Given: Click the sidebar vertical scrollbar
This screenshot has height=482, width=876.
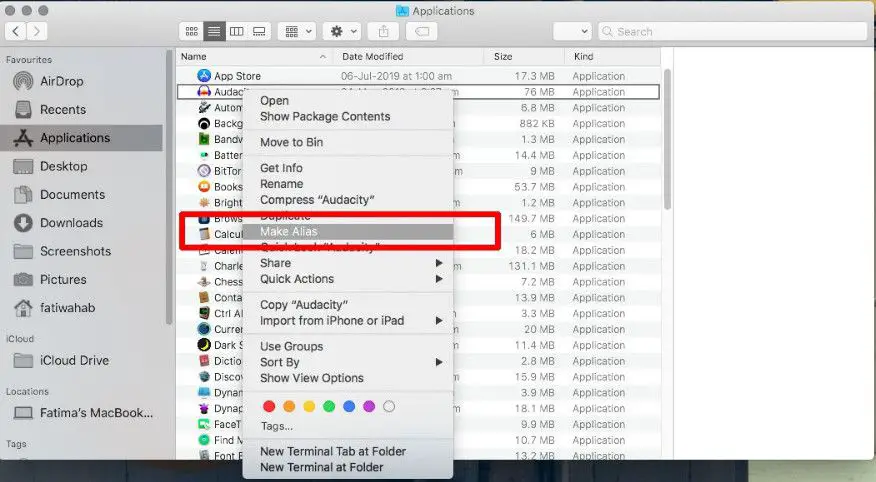Looking at the screenshot, I should pos(169,187).
